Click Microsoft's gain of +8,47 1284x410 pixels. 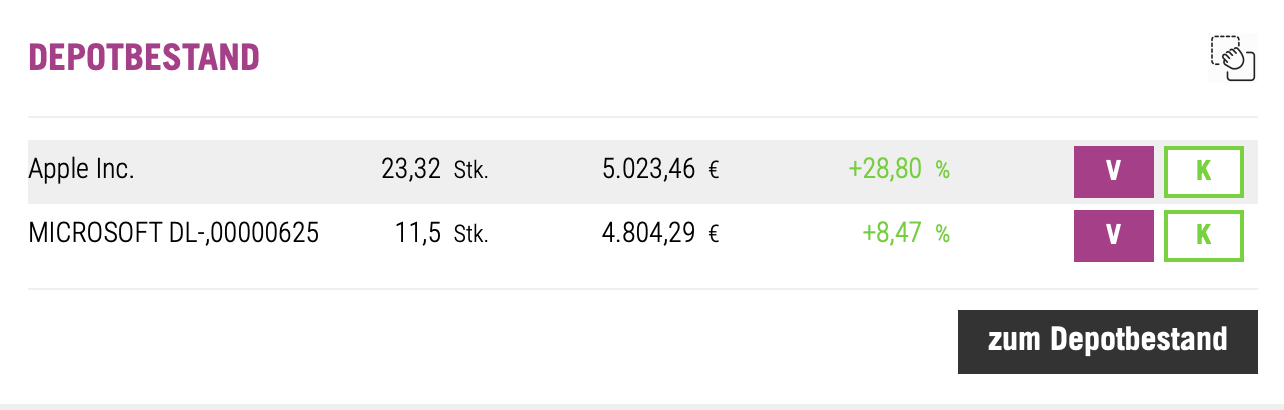click(x=892, y=235)
